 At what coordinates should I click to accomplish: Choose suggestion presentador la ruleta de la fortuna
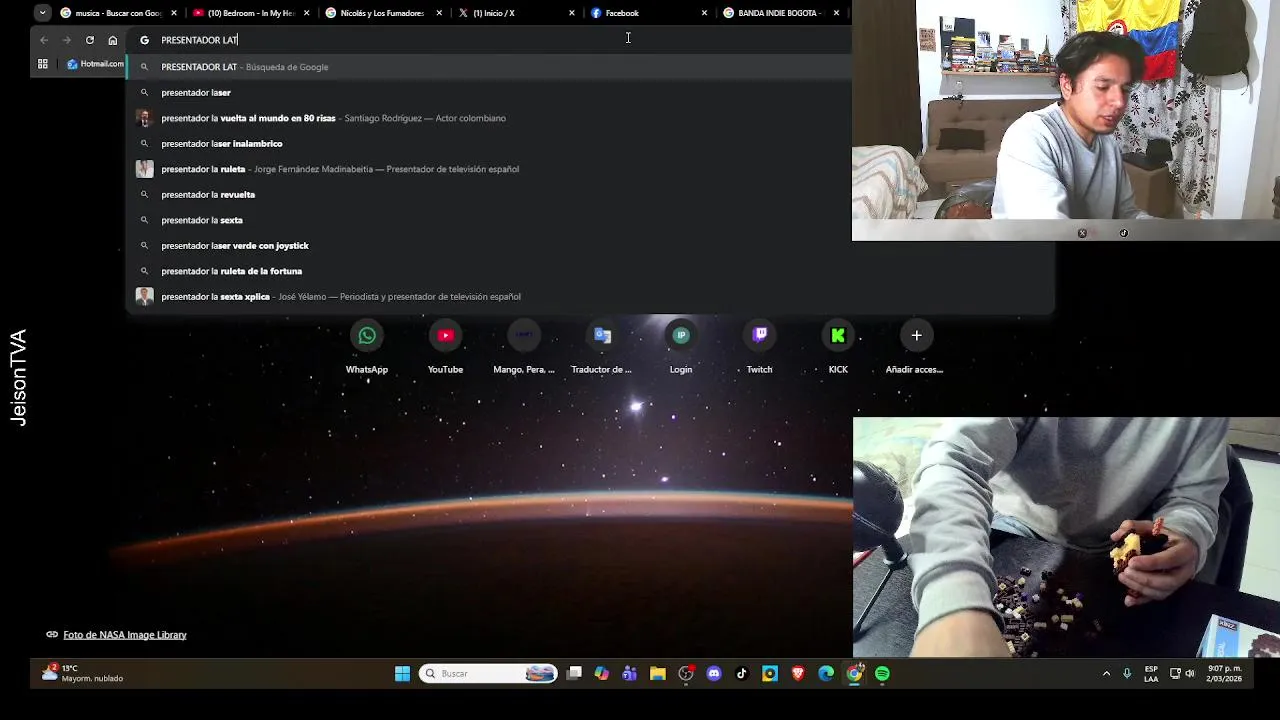[x=590, y=271]
